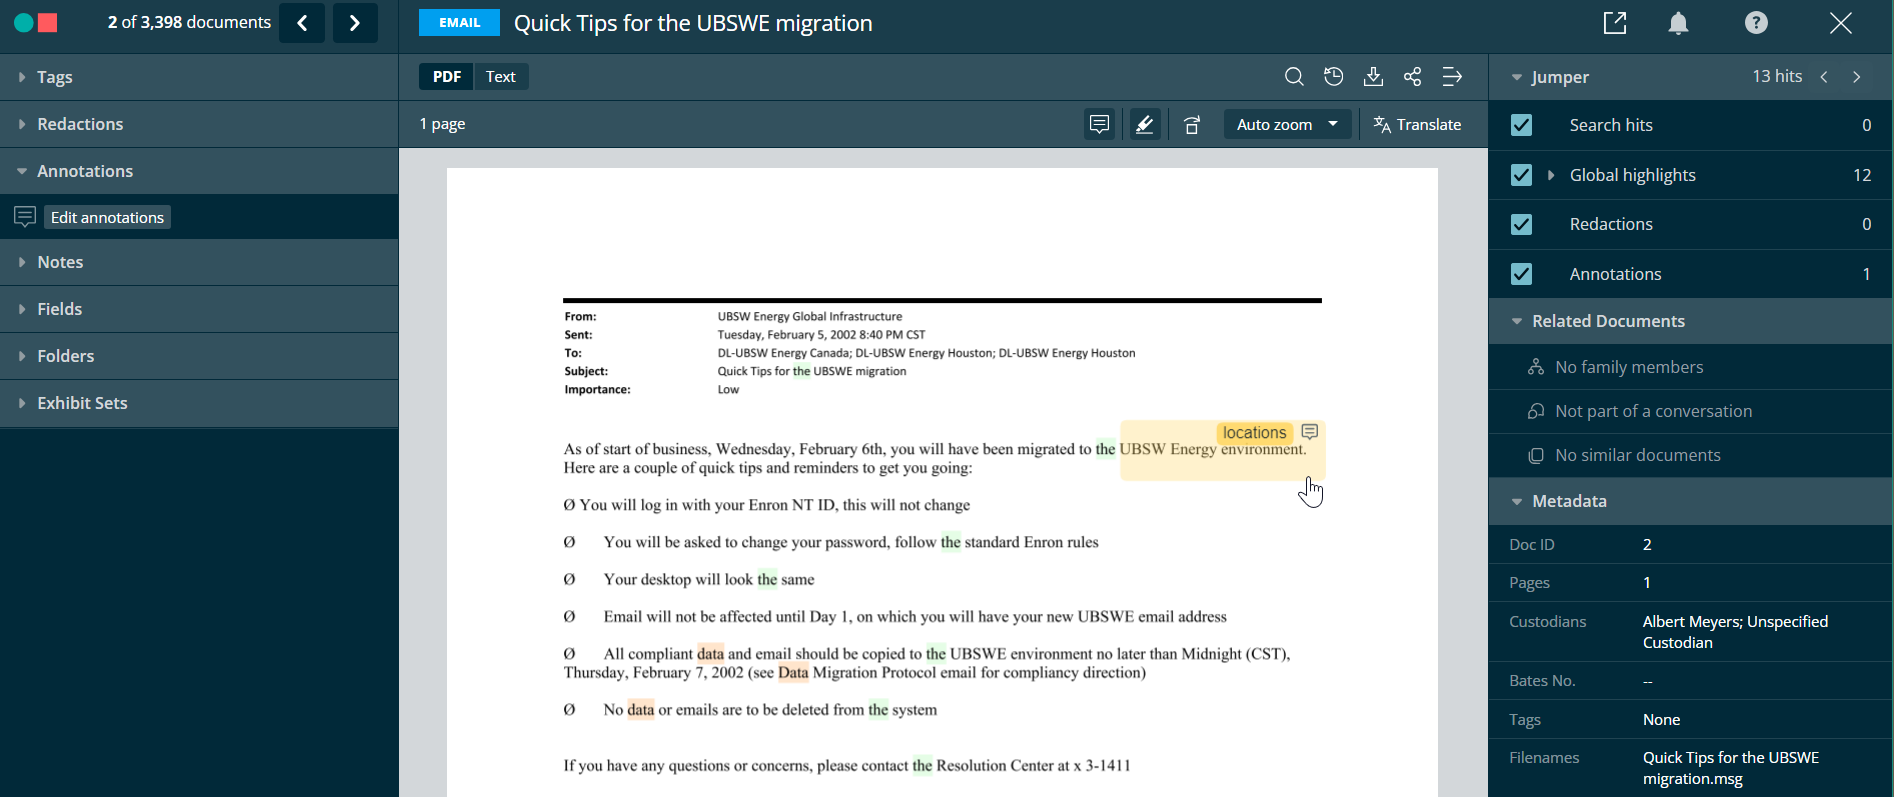
Task: Toggle Global highlights checkbox
Action: 1521,175
